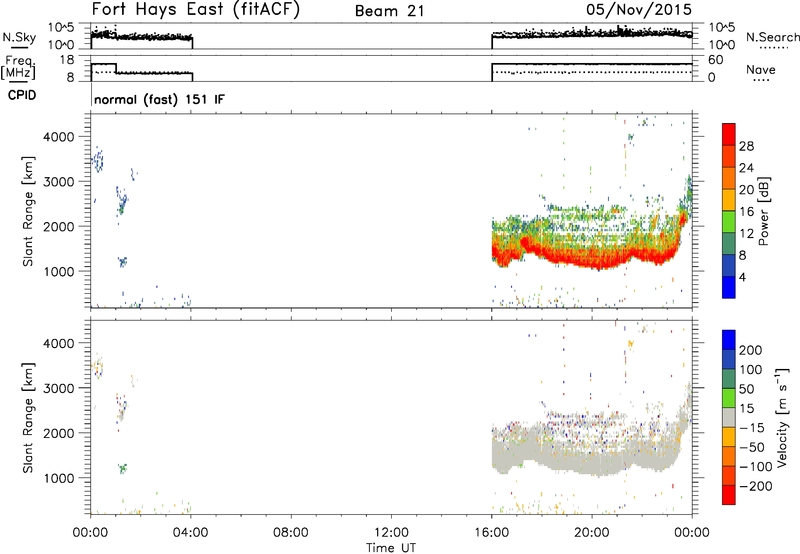Viewport: 800px width, 554px height.
Task: Click the 'Velocity [m s^-1]' colorbar label
Action: click(x=782, y=417)
